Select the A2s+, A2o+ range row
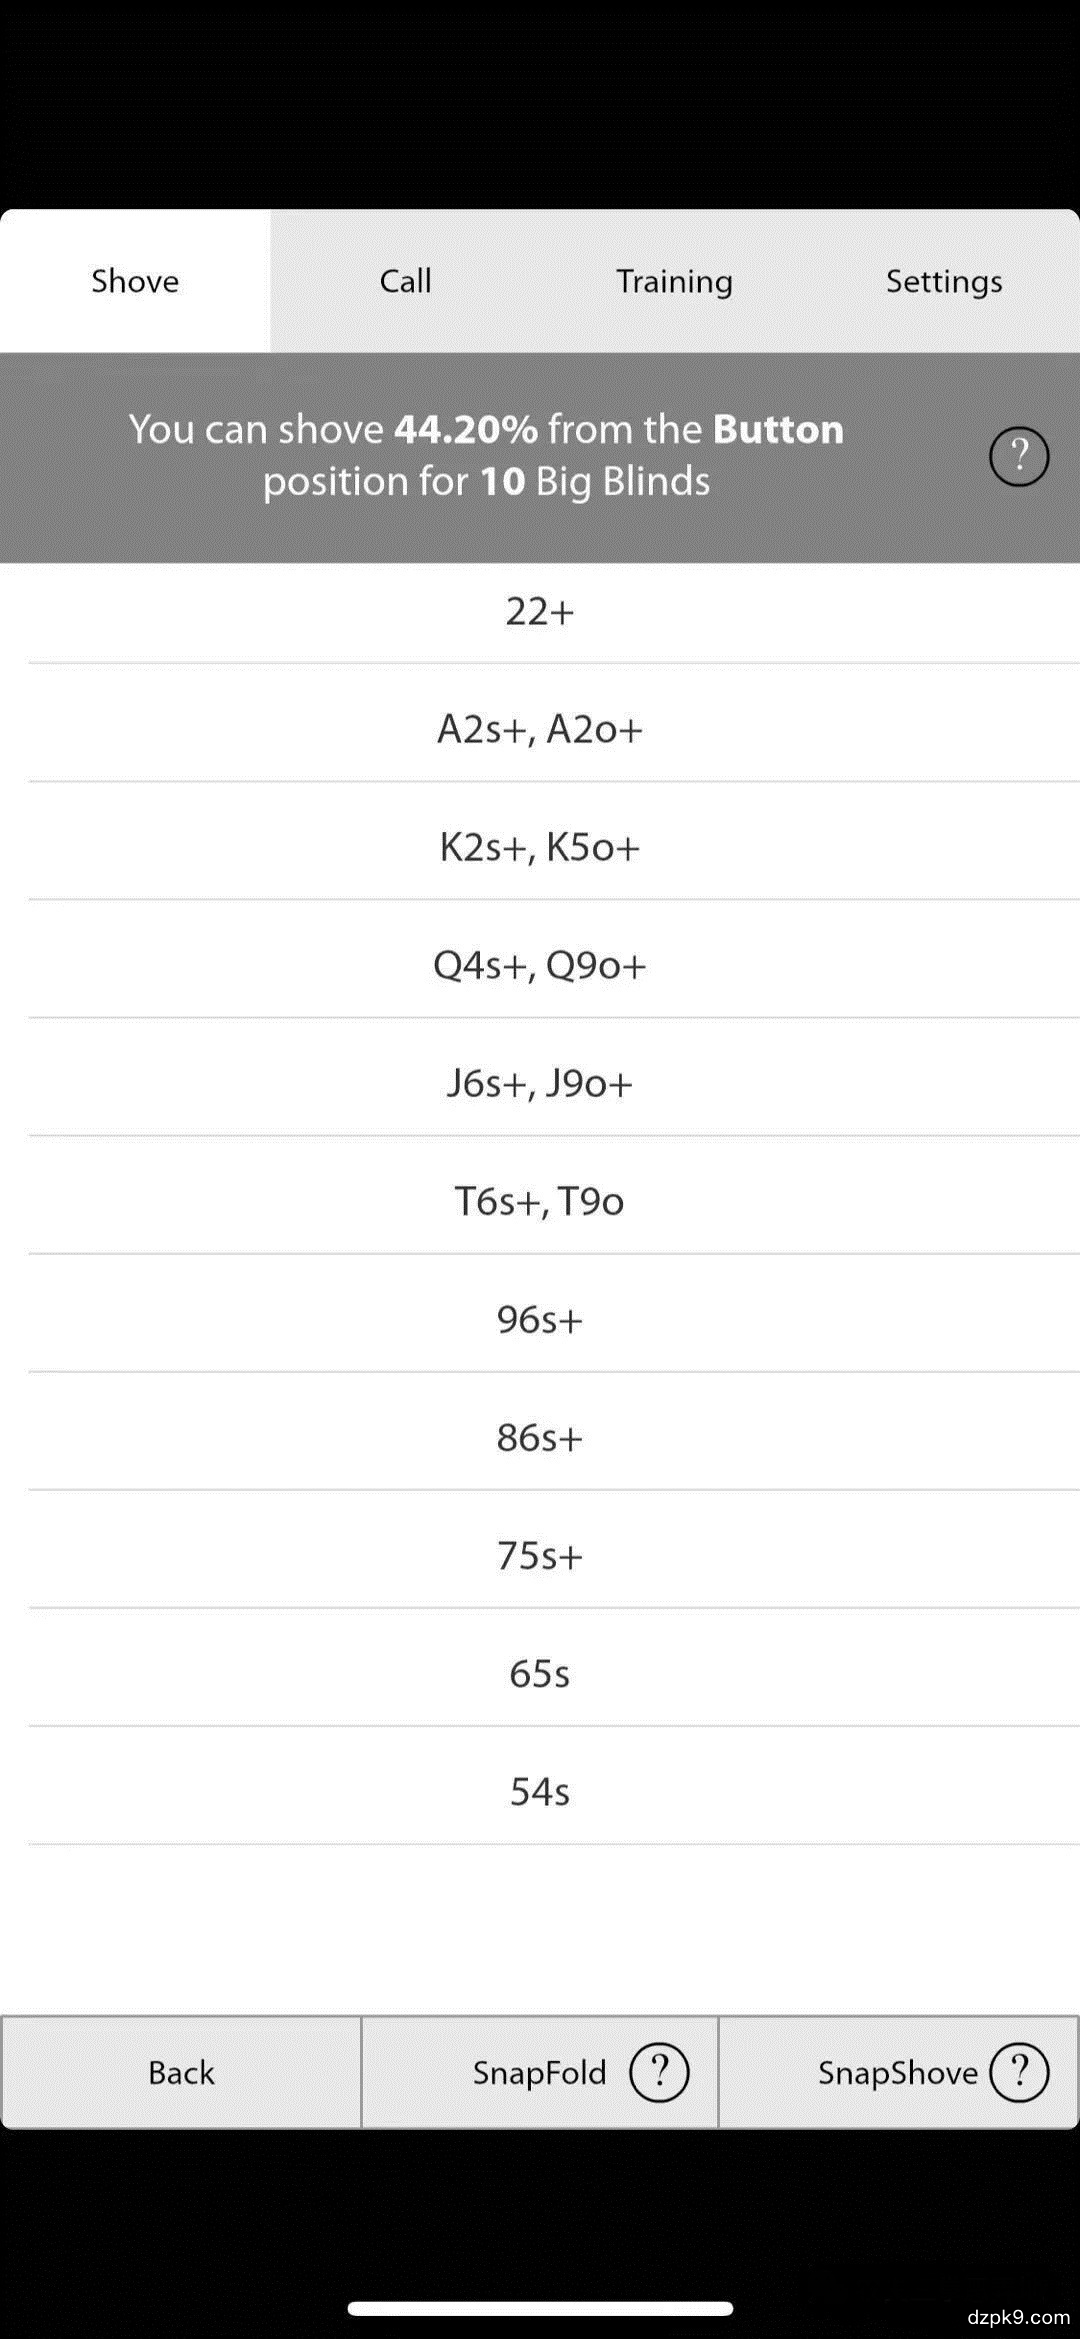The height and width of the screenshot is (2339, 1080). tap(540, 729)
